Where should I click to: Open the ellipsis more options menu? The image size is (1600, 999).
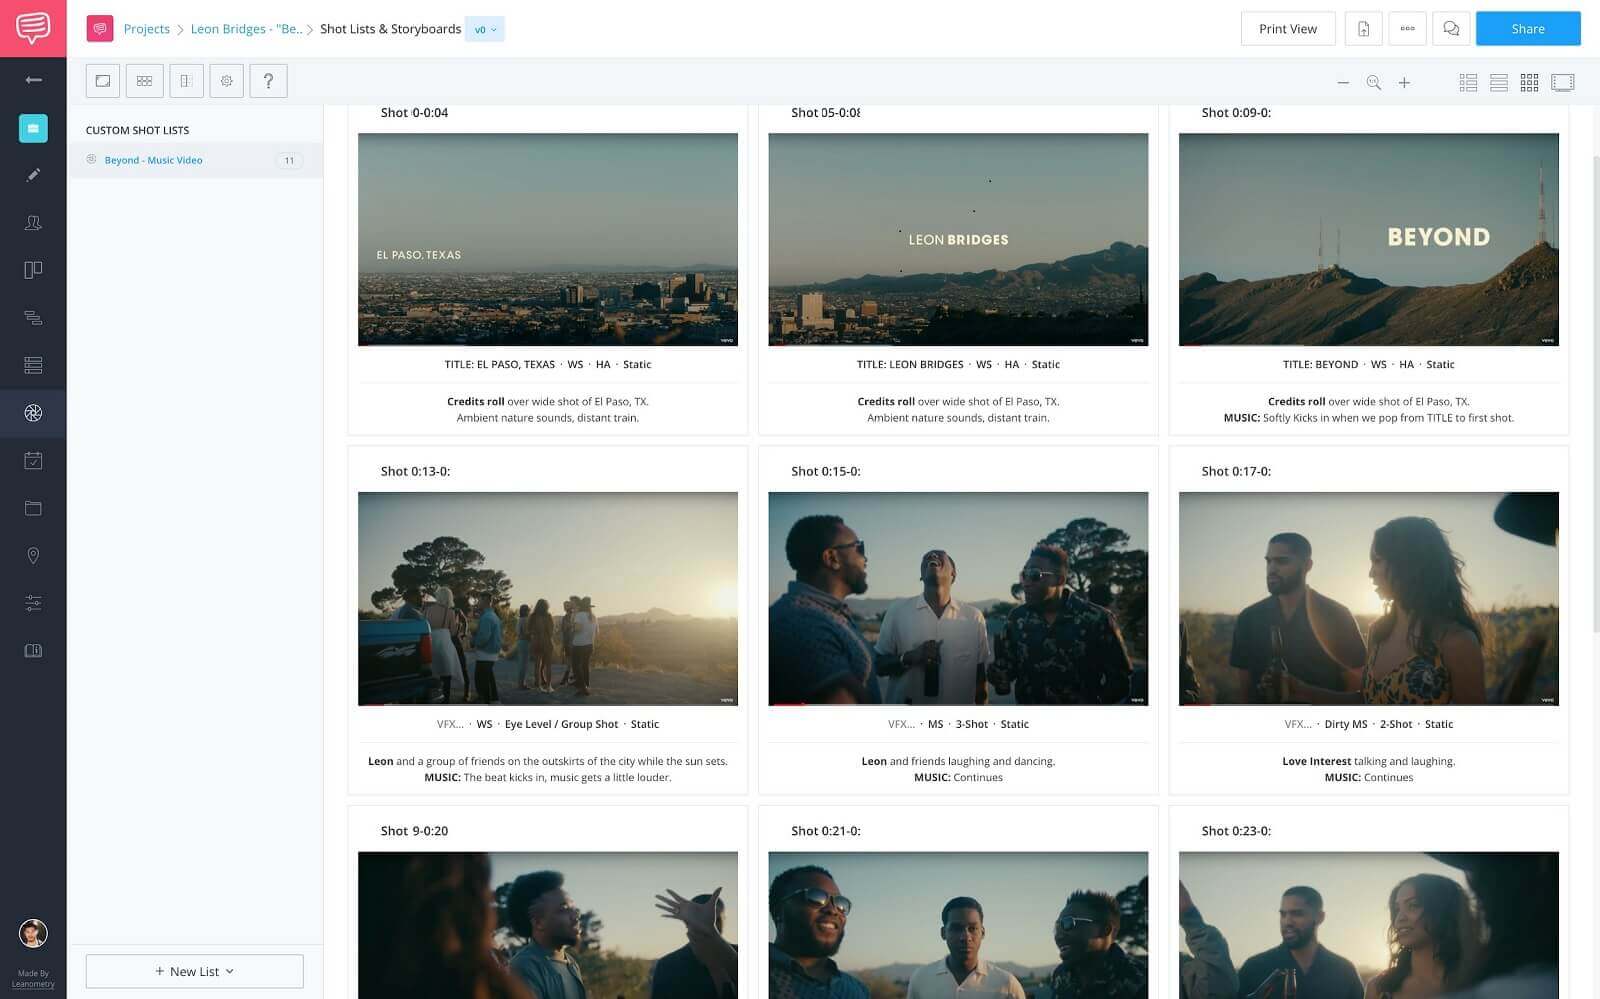coord(1407,28)
